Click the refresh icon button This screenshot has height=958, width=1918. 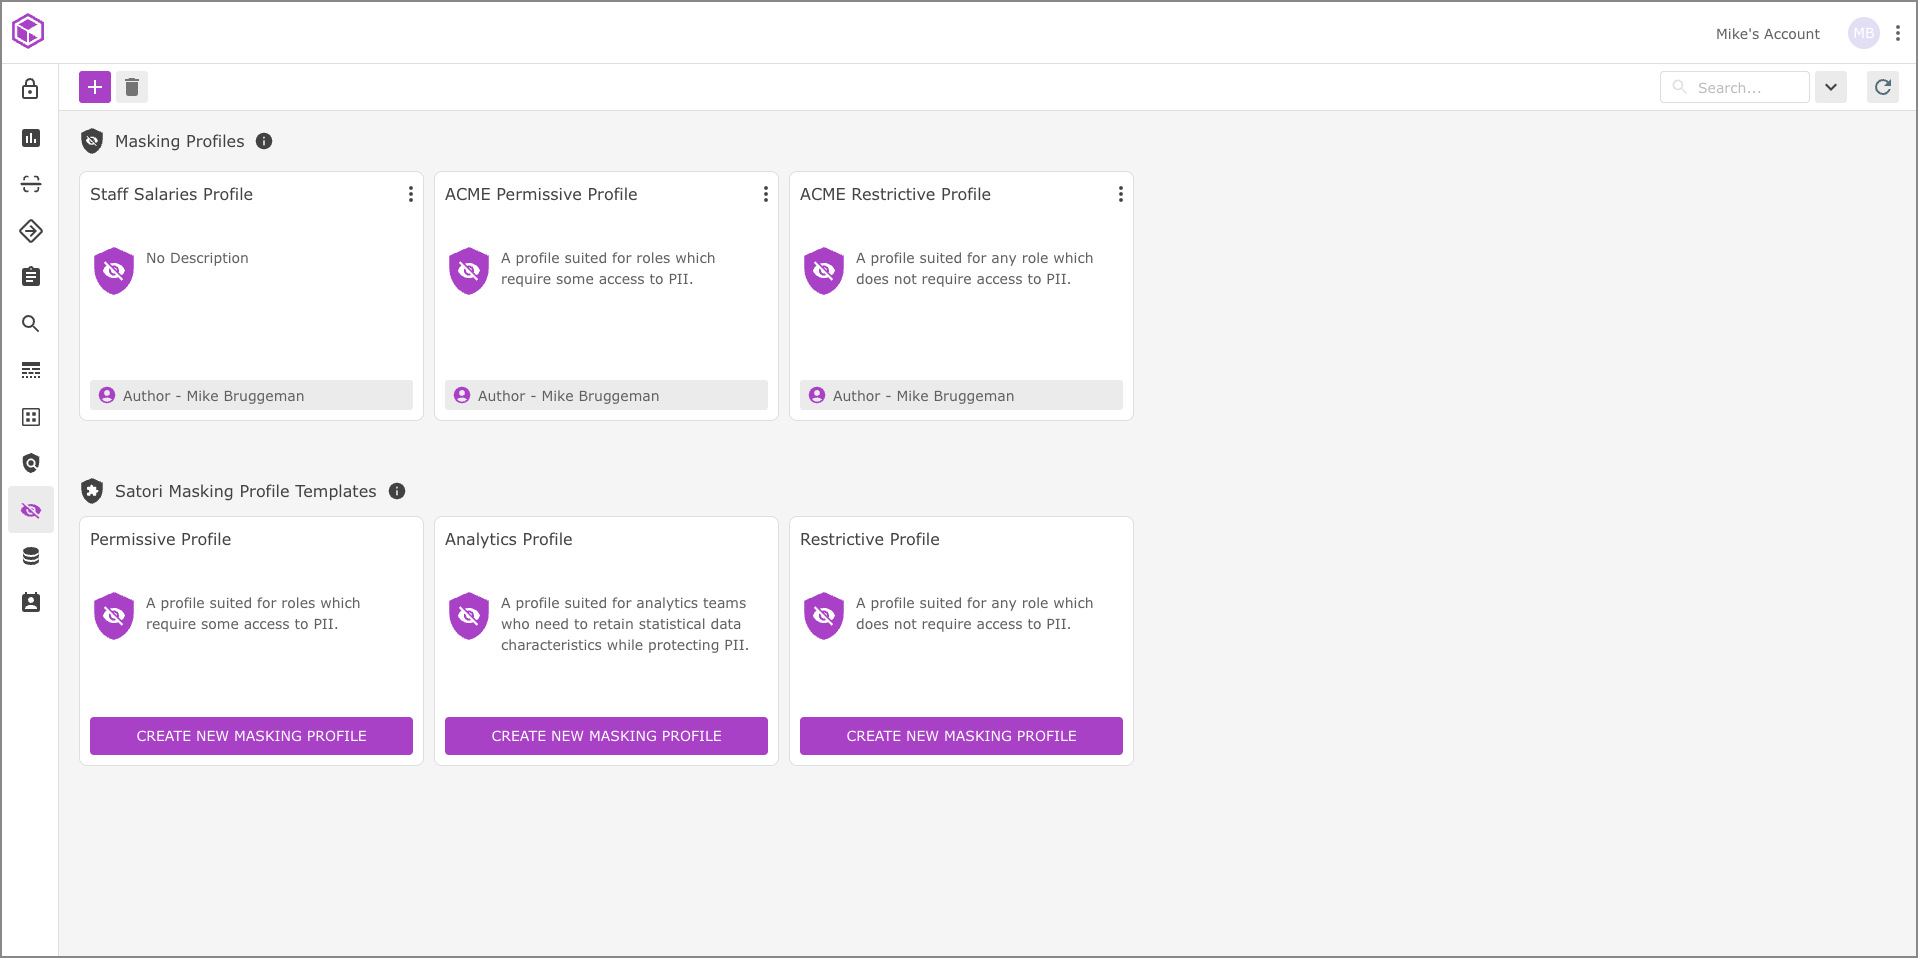pyautogui.click(x=1883, y=87)
